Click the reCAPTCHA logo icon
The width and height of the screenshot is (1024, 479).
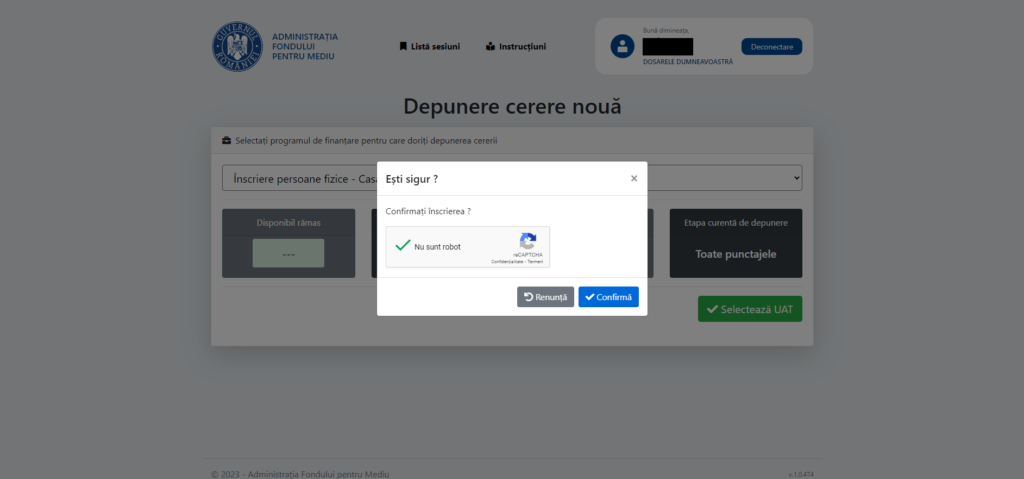coord(528,240)
